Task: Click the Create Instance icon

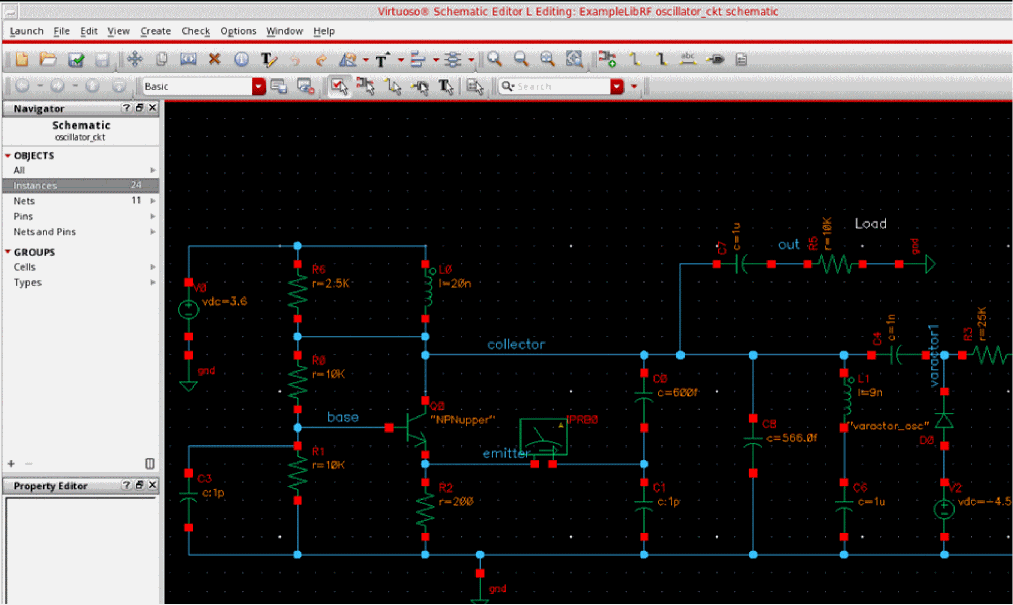Action: click(607, 60)
